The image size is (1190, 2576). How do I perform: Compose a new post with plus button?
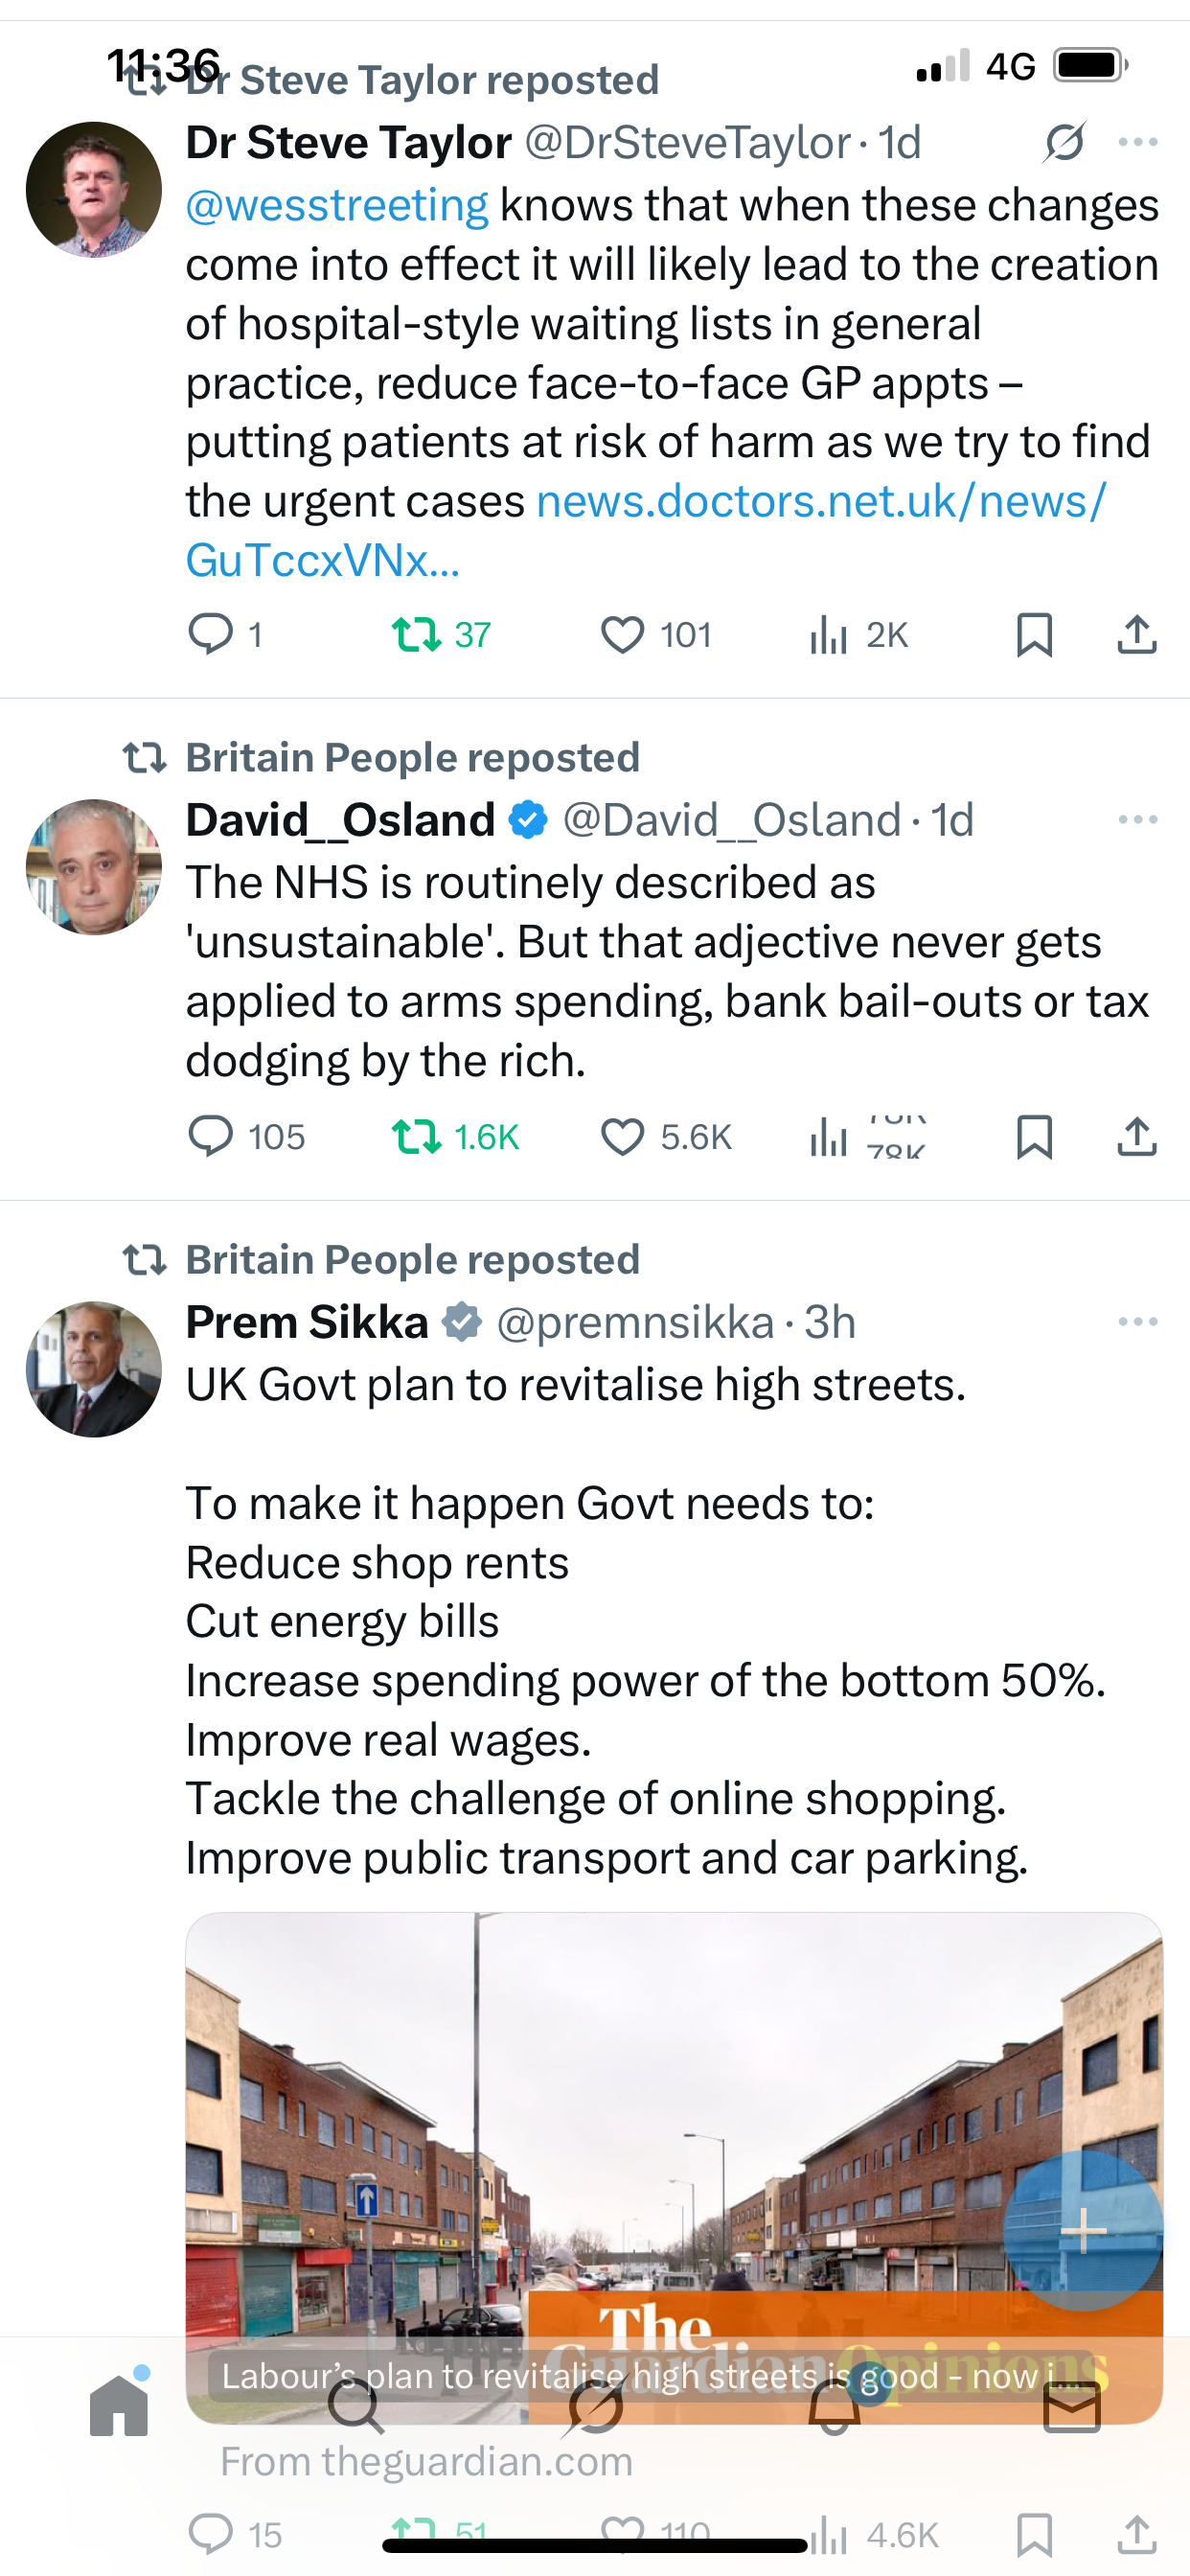[x=1083, y=2230]
